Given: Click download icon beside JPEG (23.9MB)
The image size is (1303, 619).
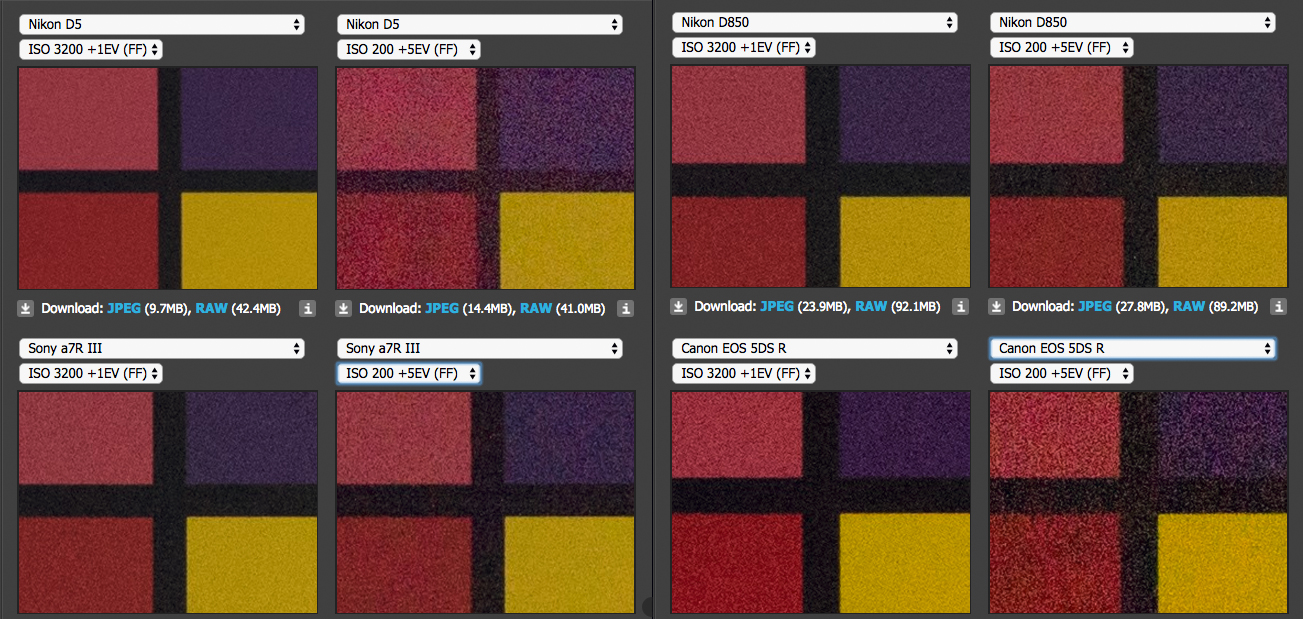Looking at the screenshot, I should [x=678, y=307].
